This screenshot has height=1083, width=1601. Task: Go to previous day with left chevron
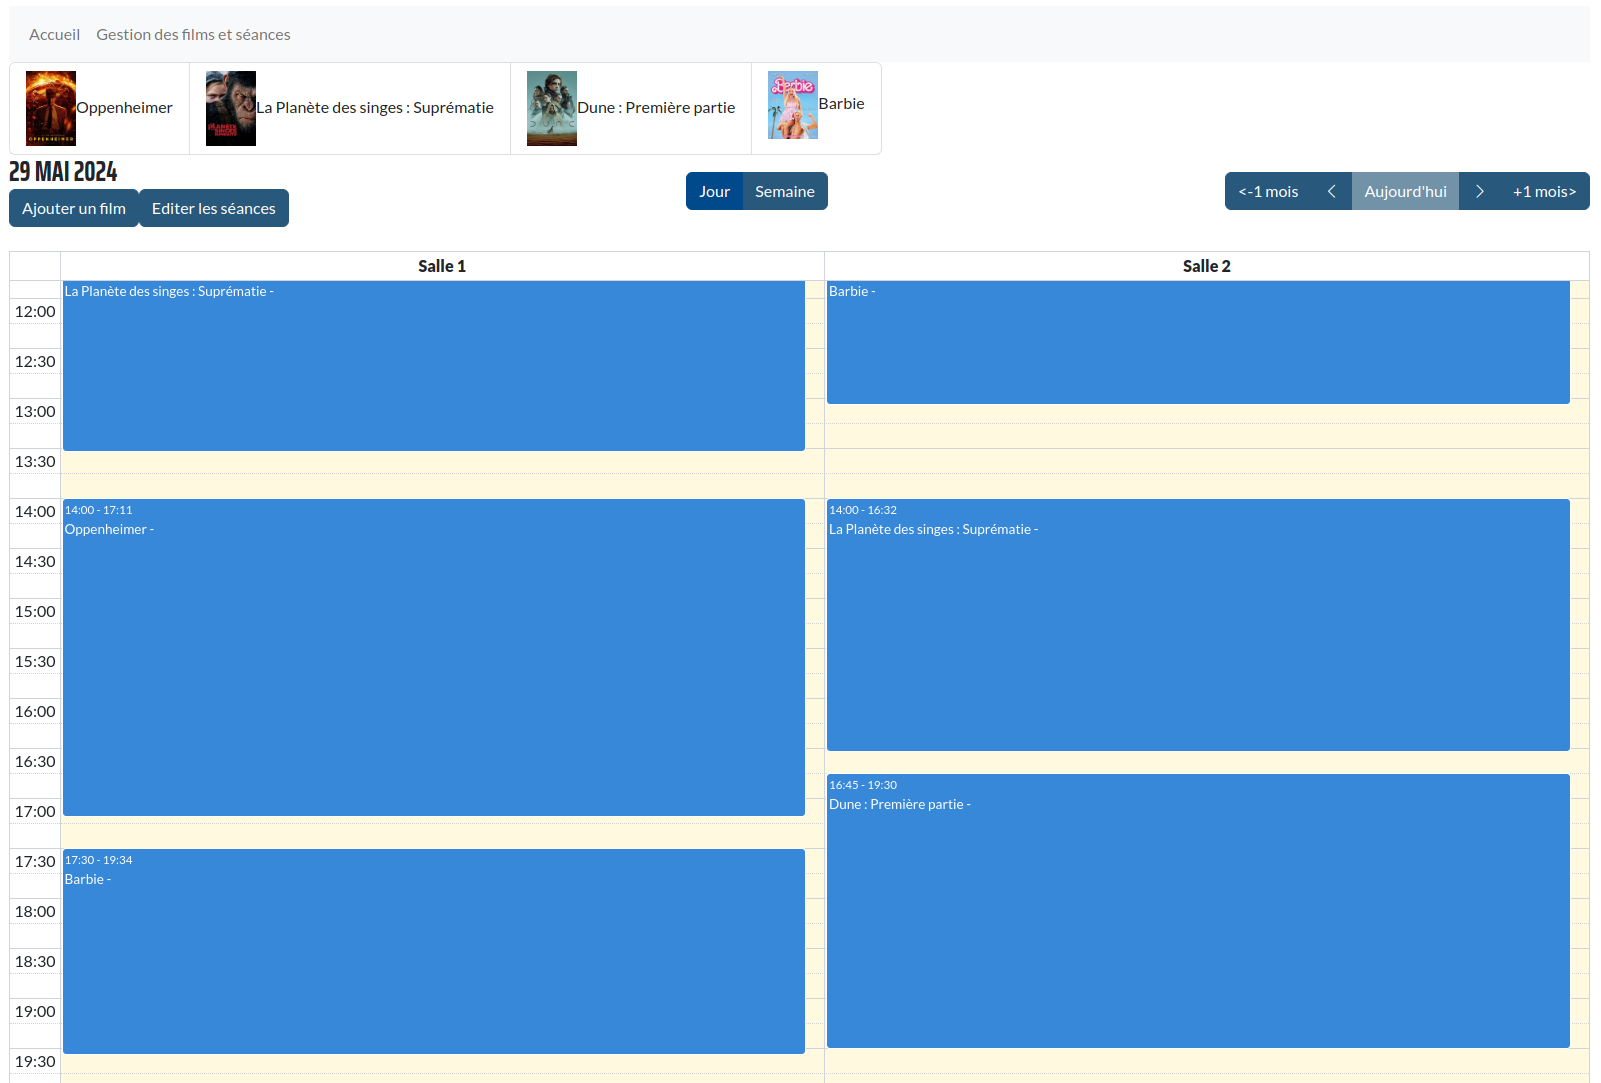1331,191
